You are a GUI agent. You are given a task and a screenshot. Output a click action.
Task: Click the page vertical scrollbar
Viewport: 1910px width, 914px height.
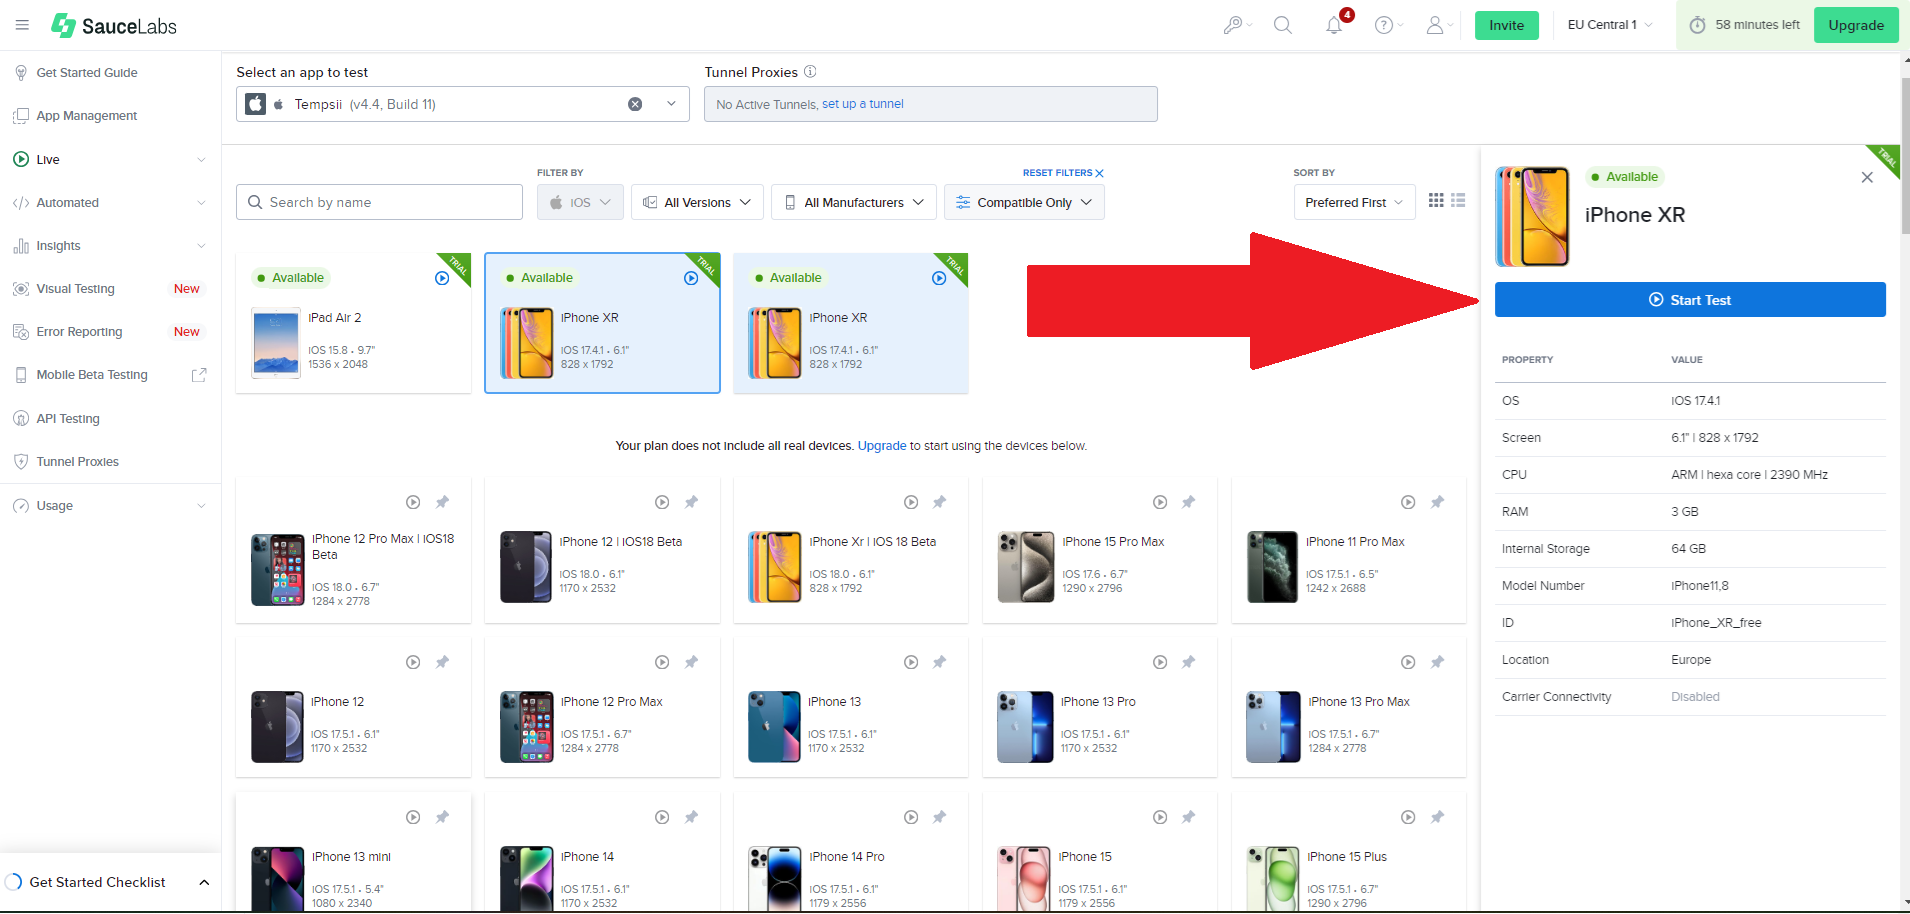1904,155
